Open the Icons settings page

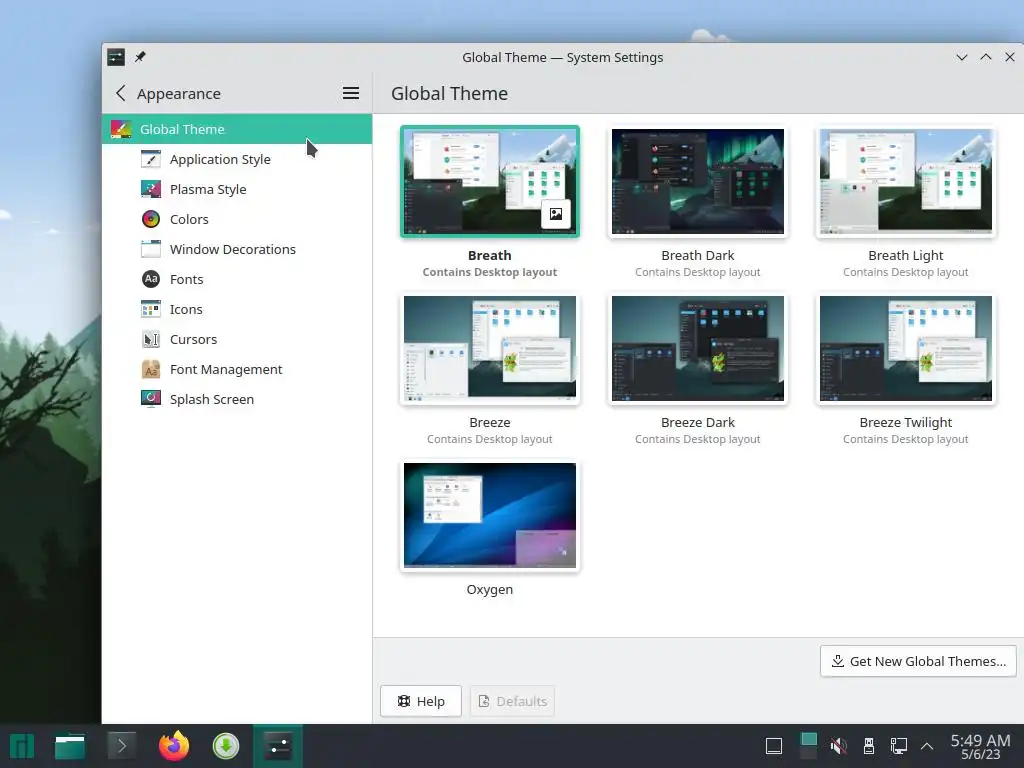[237, 310]
